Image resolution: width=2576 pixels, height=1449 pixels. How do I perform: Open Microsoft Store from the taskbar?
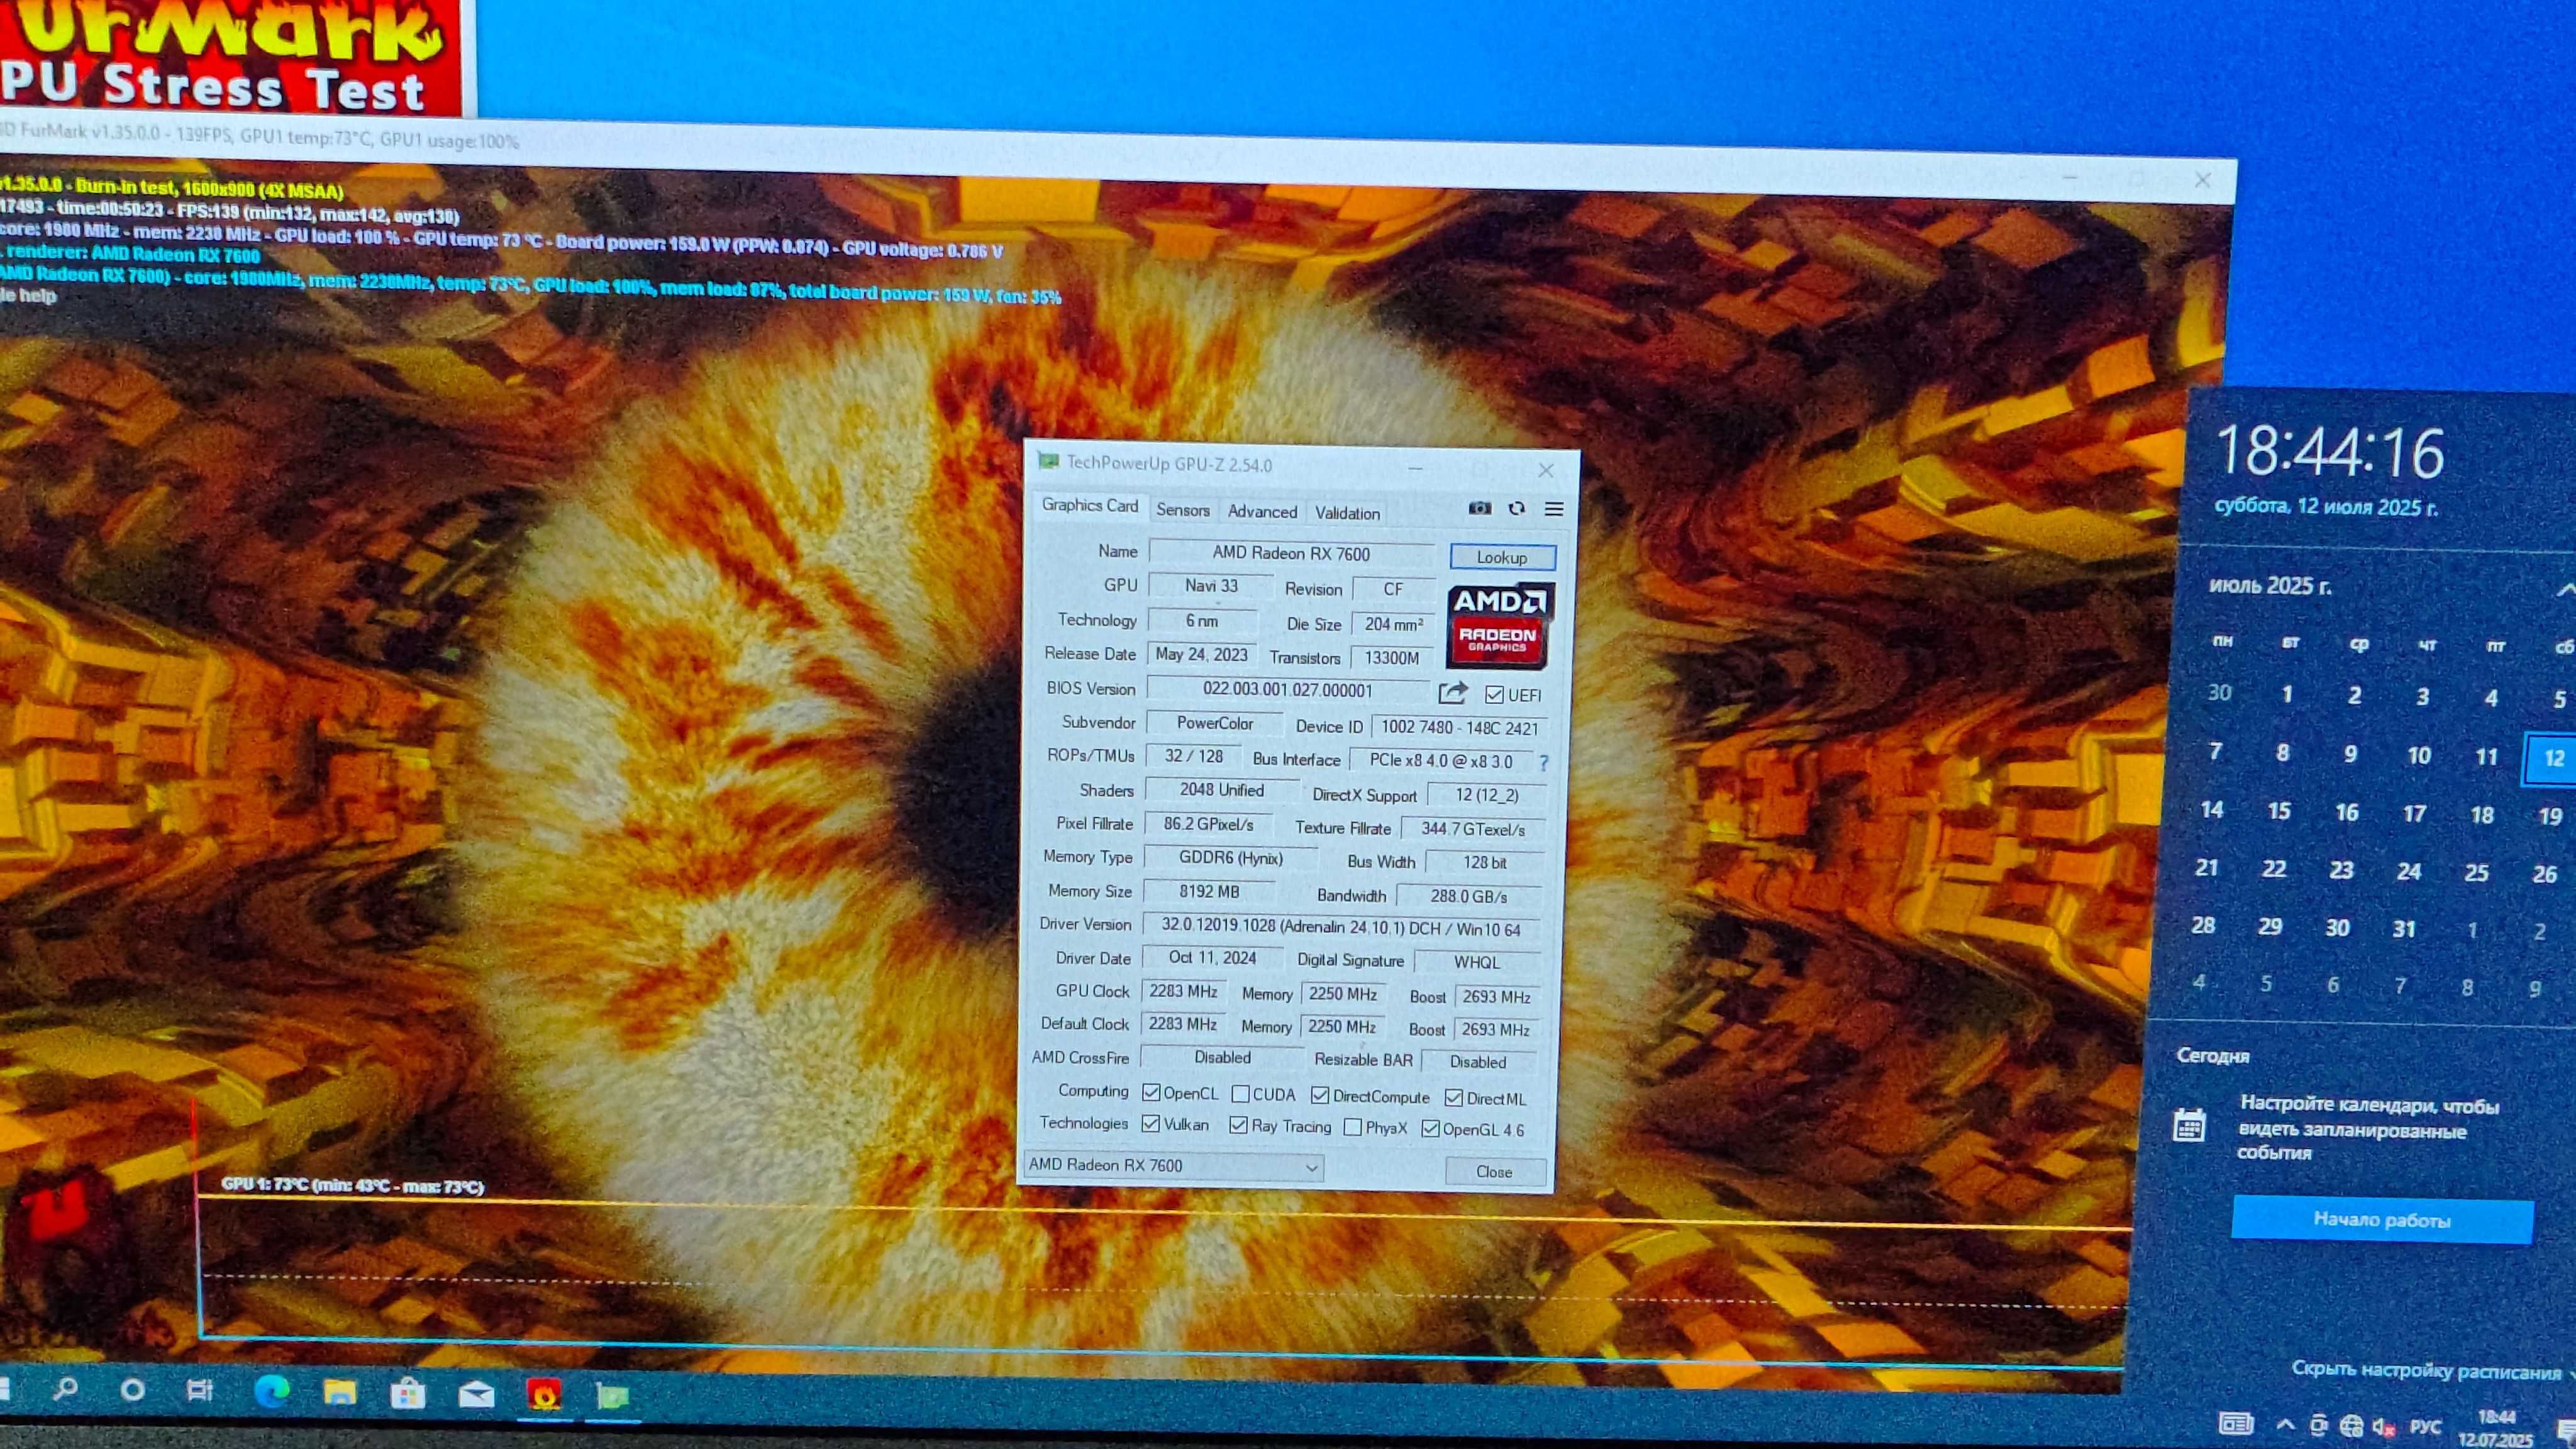408,1393
